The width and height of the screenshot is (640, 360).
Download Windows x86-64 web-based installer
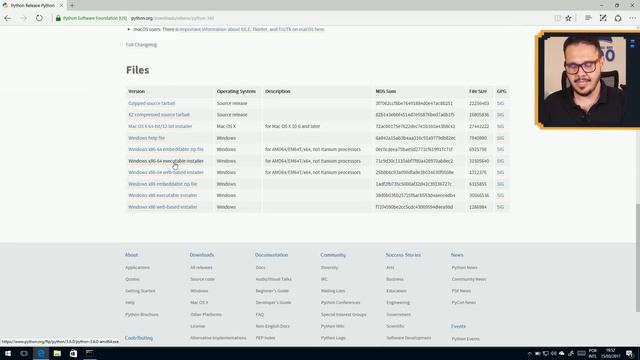166,172
